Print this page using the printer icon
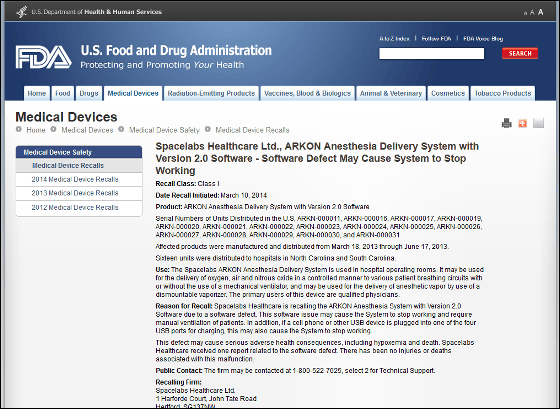The image size is (560, 409). pos(506,123)
